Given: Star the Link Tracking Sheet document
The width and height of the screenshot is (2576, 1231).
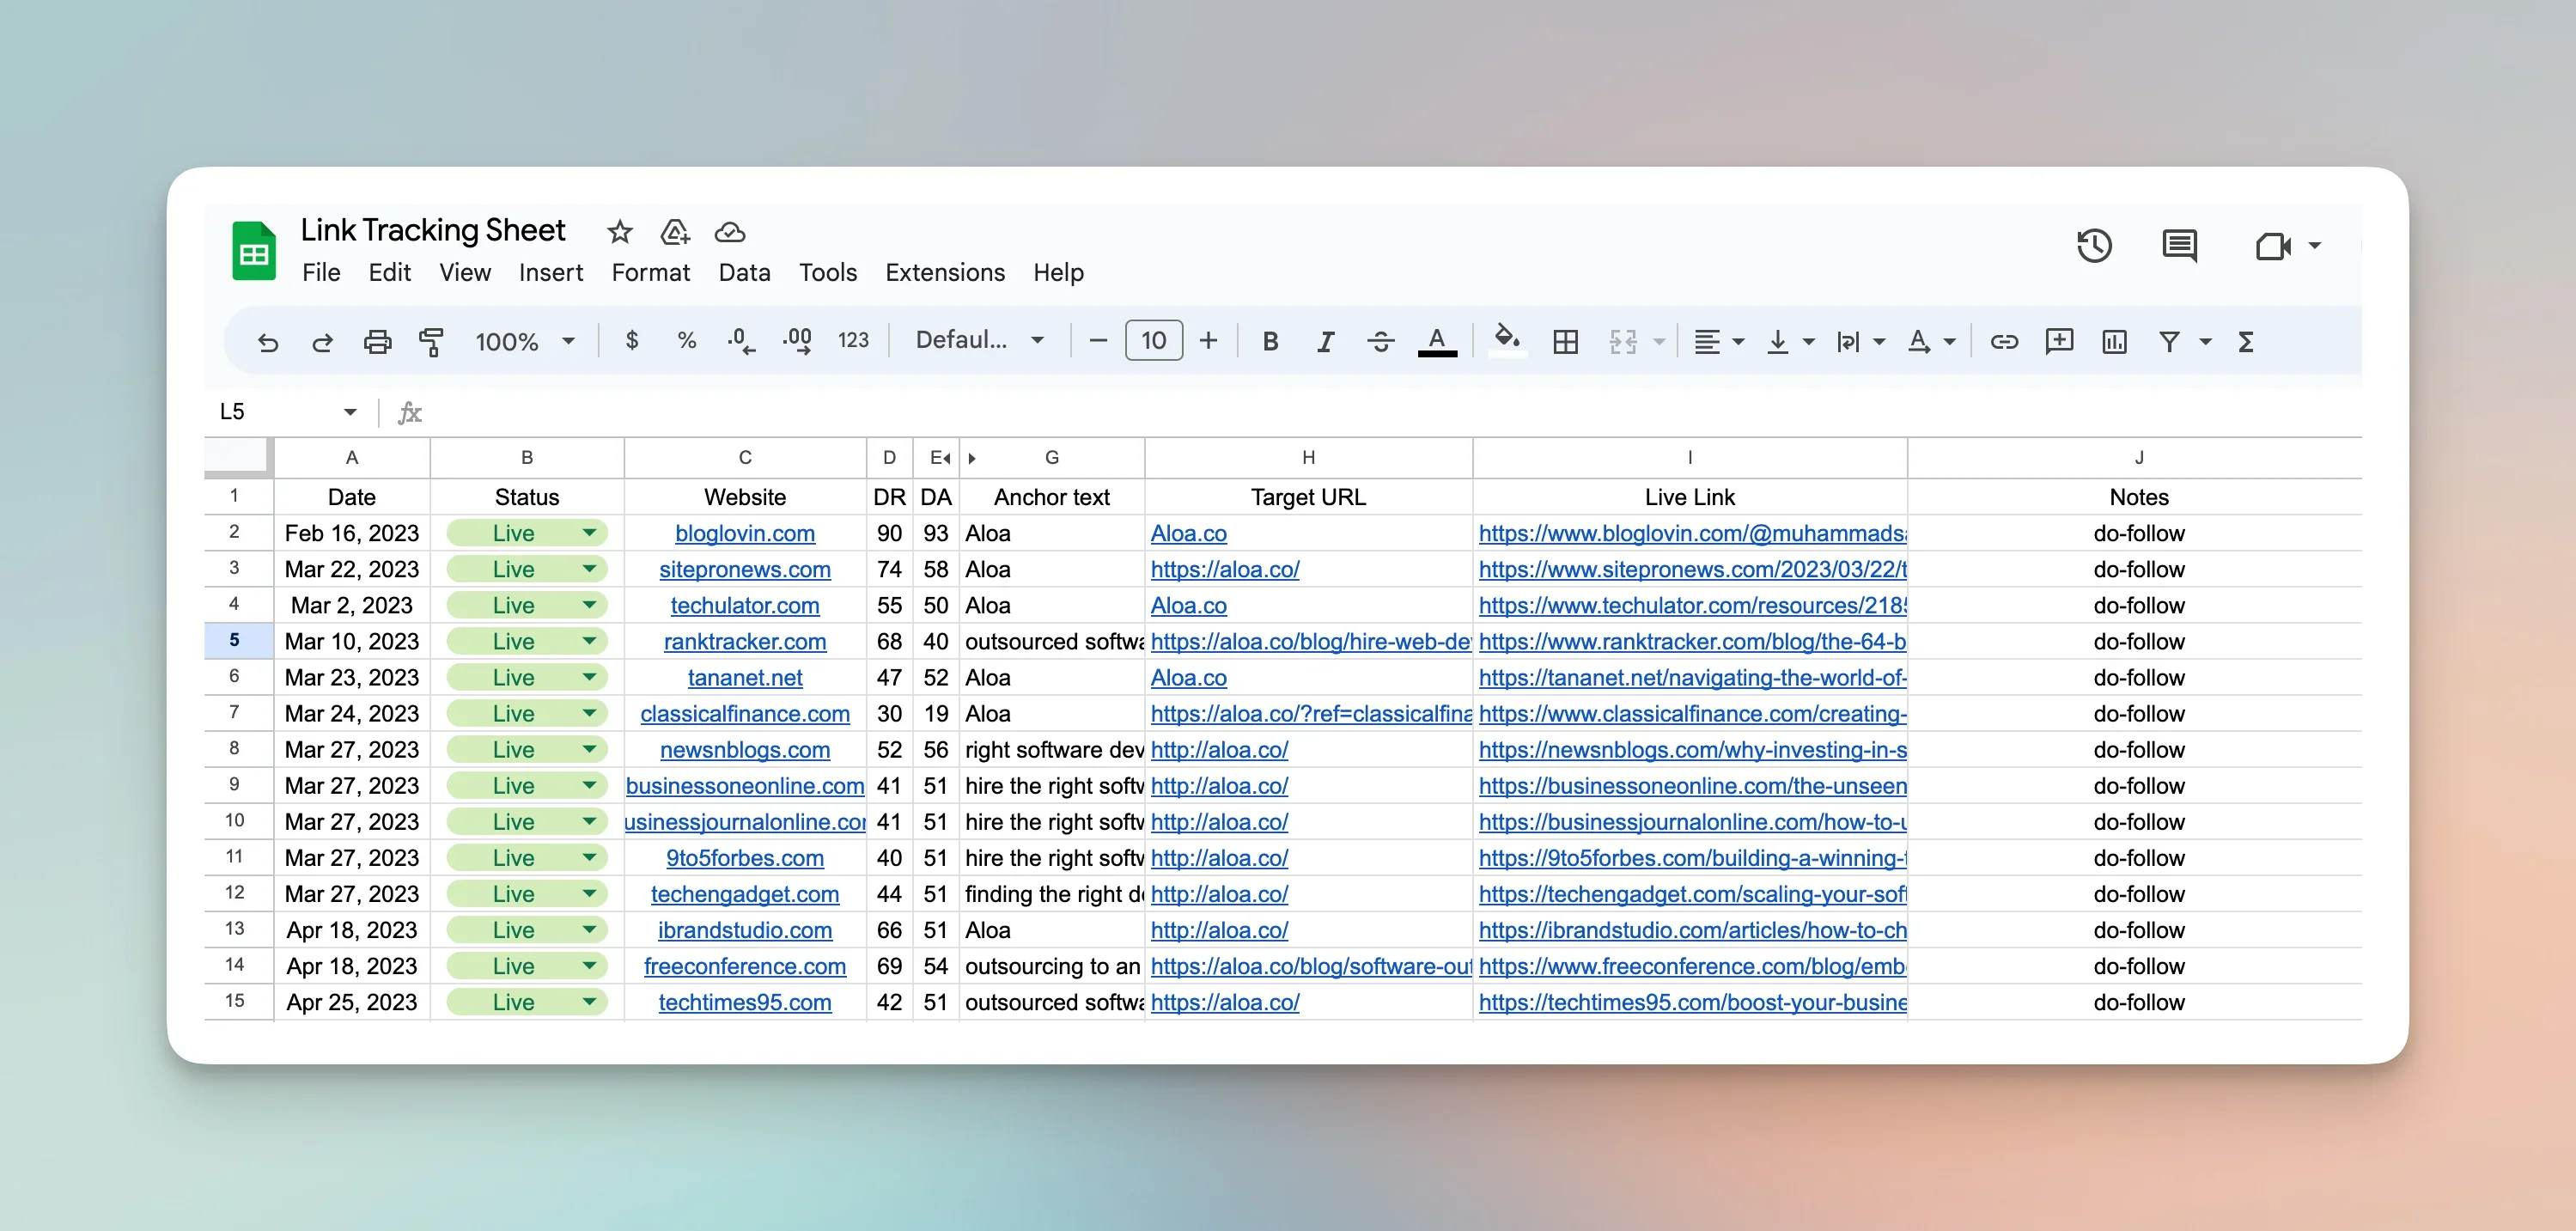Looking at the screenshot, I should [619, 232].
